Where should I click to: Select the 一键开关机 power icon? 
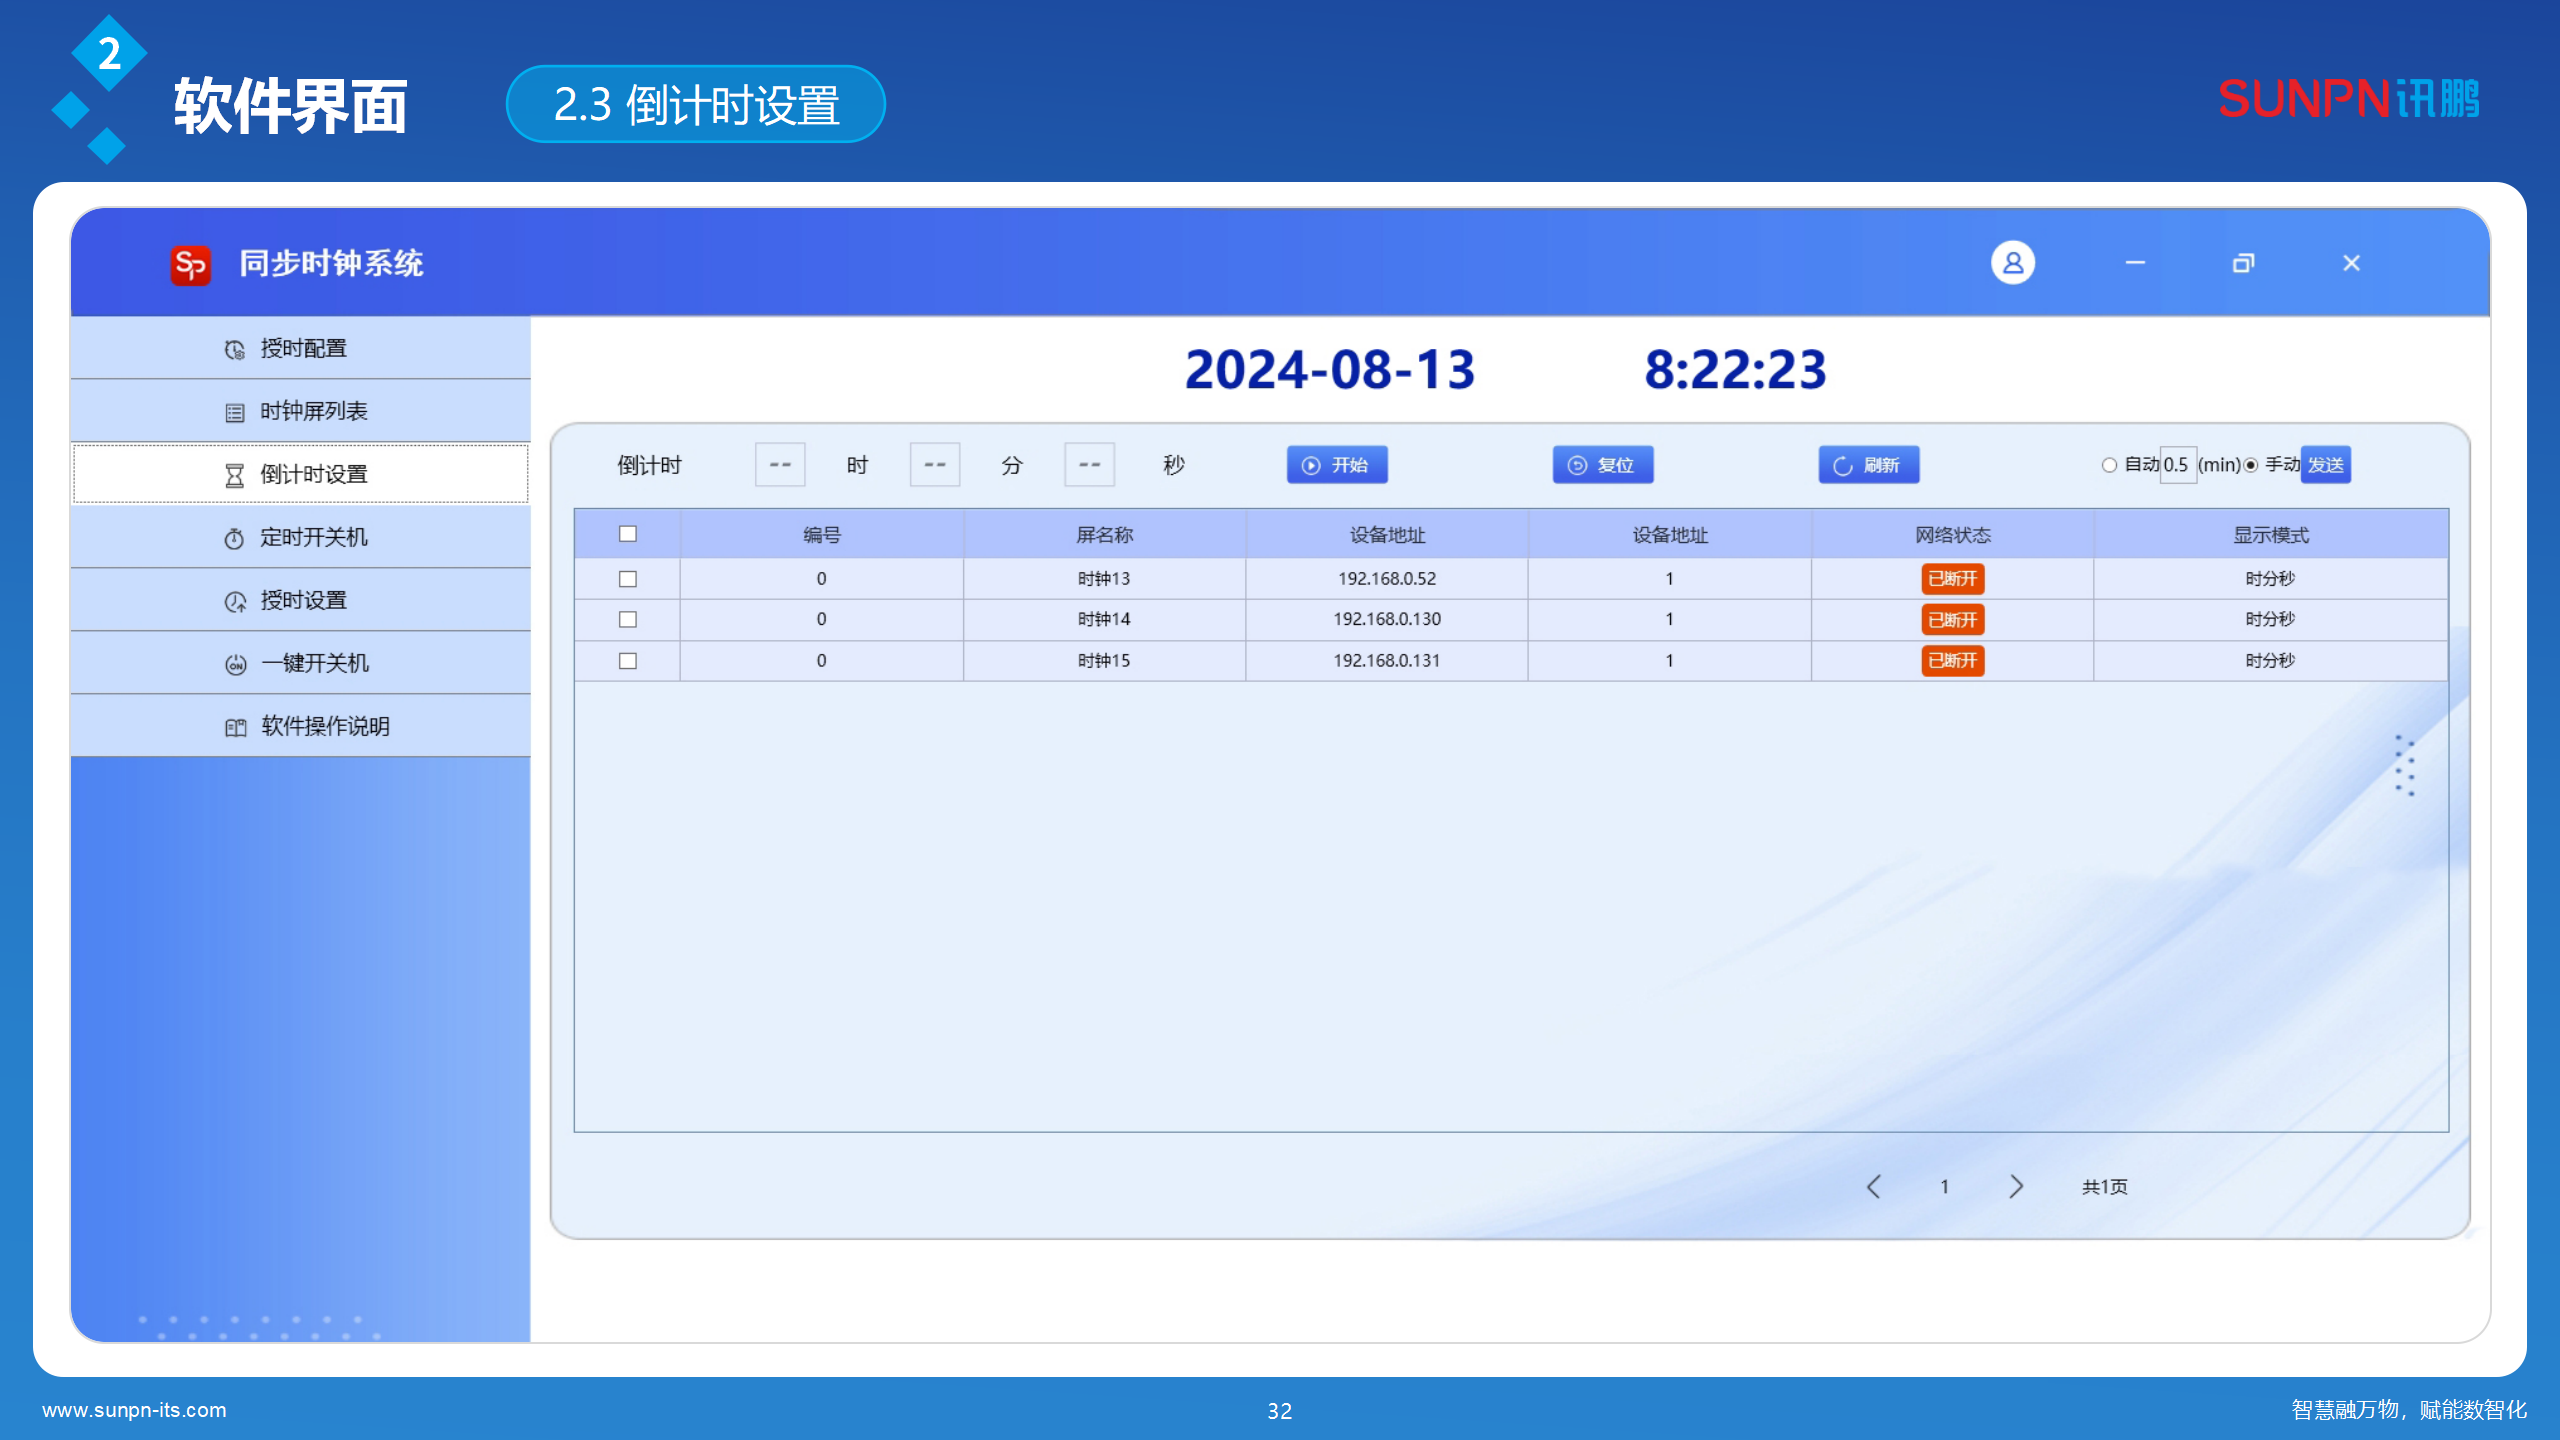coord(233,663)
